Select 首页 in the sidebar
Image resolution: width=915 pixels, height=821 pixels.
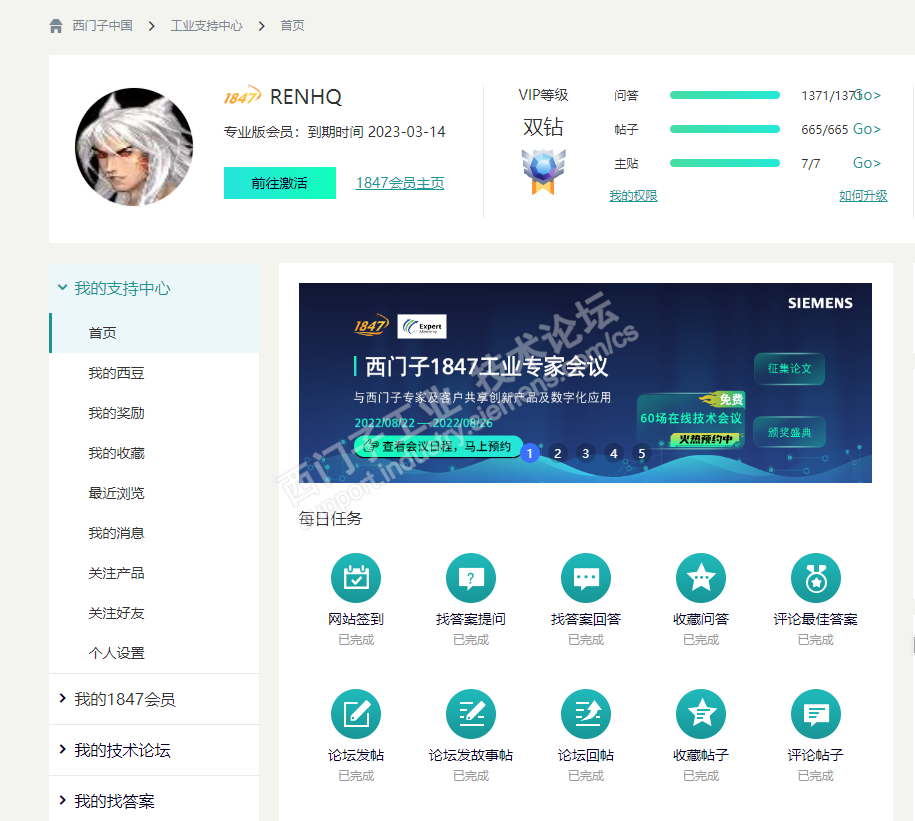(154, 333)
